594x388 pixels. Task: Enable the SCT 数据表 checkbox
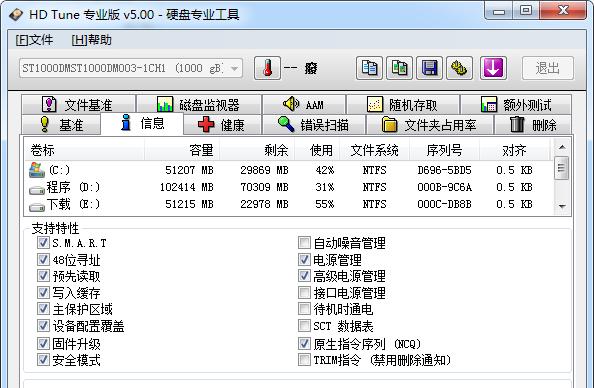(304, 325)
